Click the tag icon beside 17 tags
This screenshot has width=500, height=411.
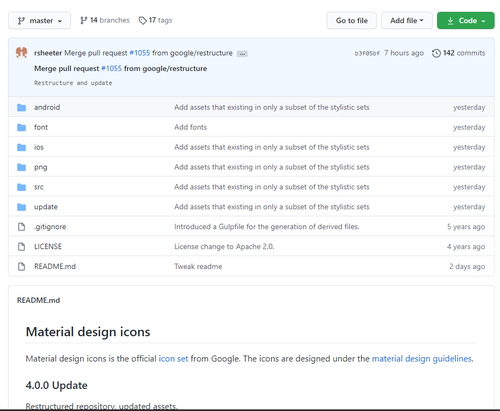tap(143, 21)
